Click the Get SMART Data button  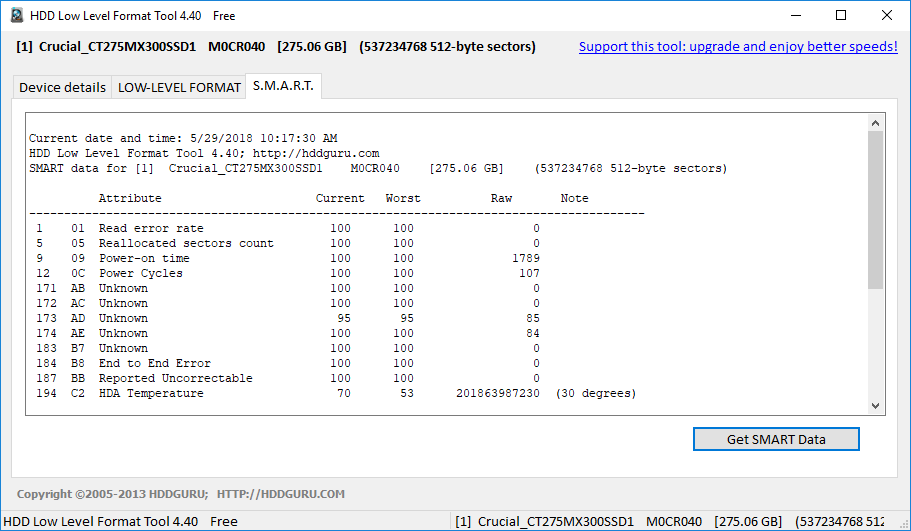click(x=776, y=439)
